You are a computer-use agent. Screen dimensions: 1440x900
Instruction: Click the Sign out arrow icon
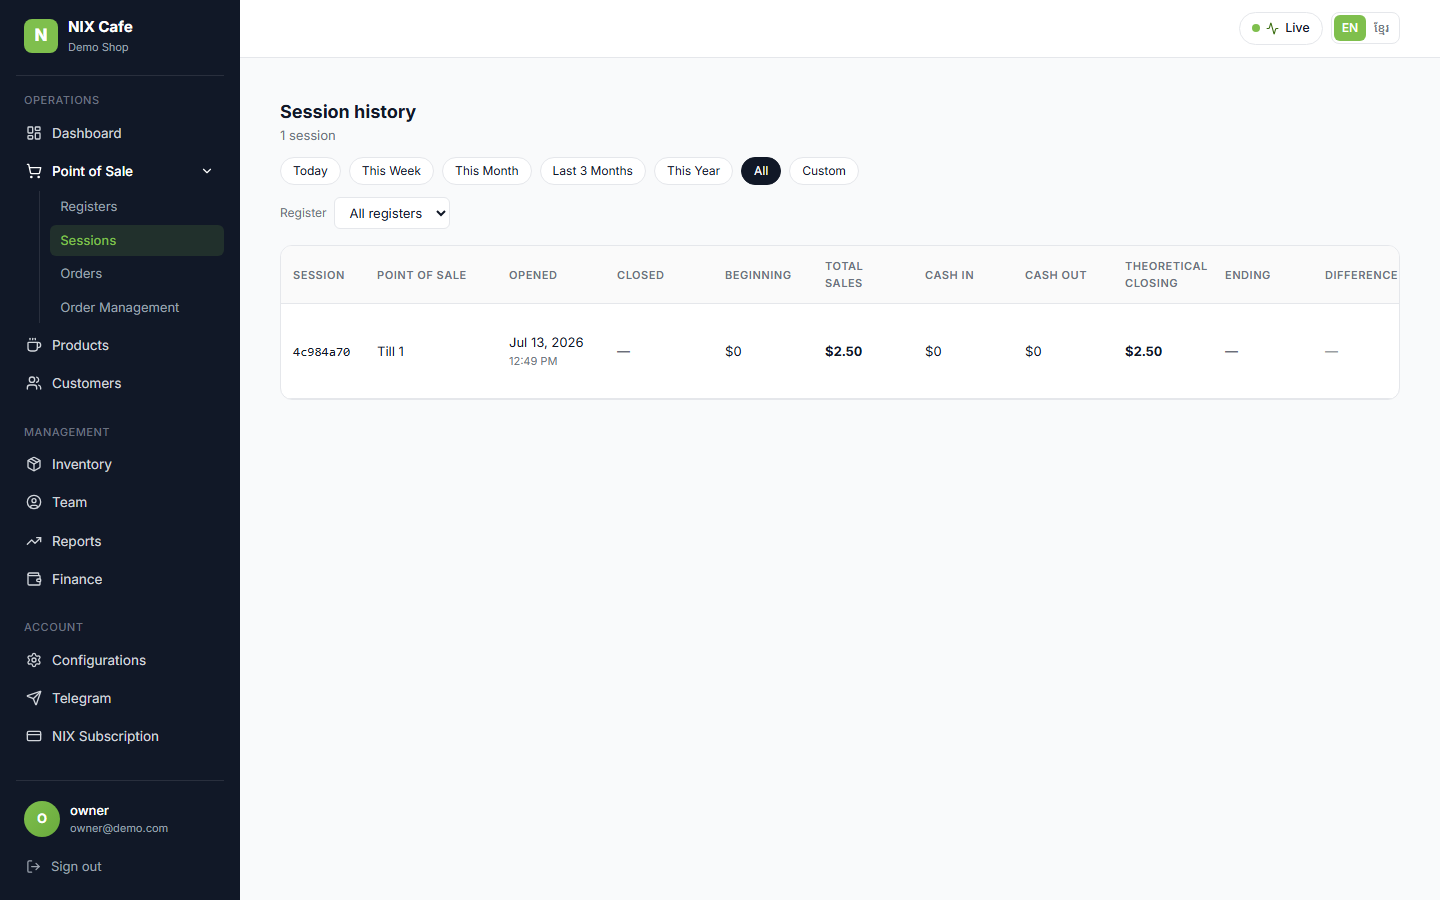pyautogui.click(x=33, y=866)
